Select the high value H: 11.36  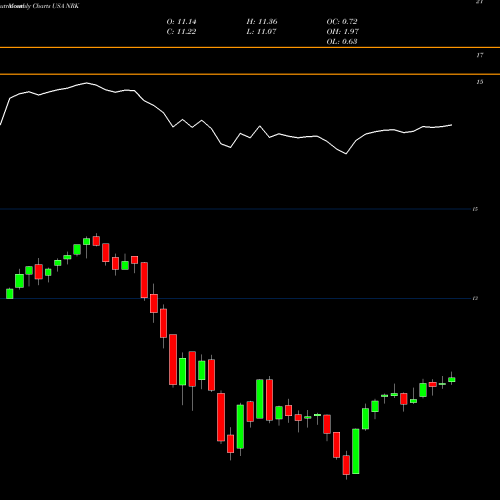pyautogui.click(x=262, y=22)
